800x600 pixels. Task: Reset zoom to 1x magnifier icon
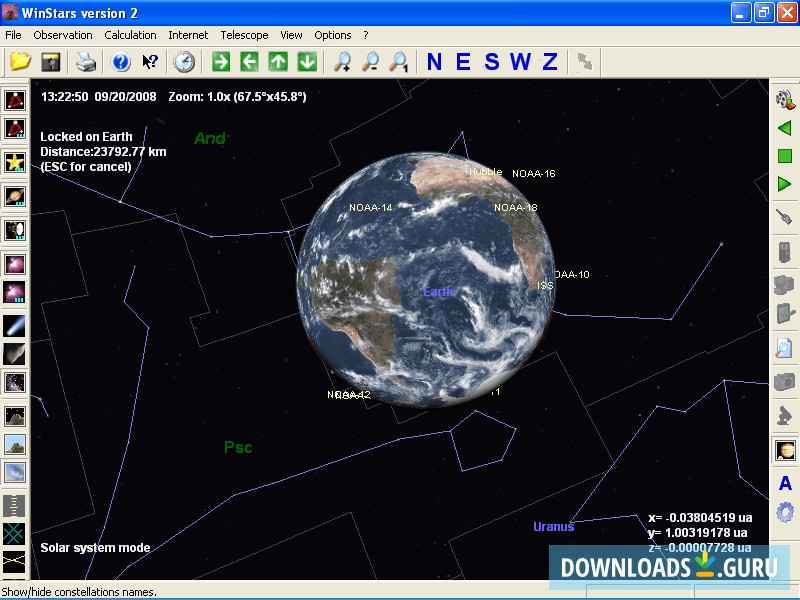(398, 62)
